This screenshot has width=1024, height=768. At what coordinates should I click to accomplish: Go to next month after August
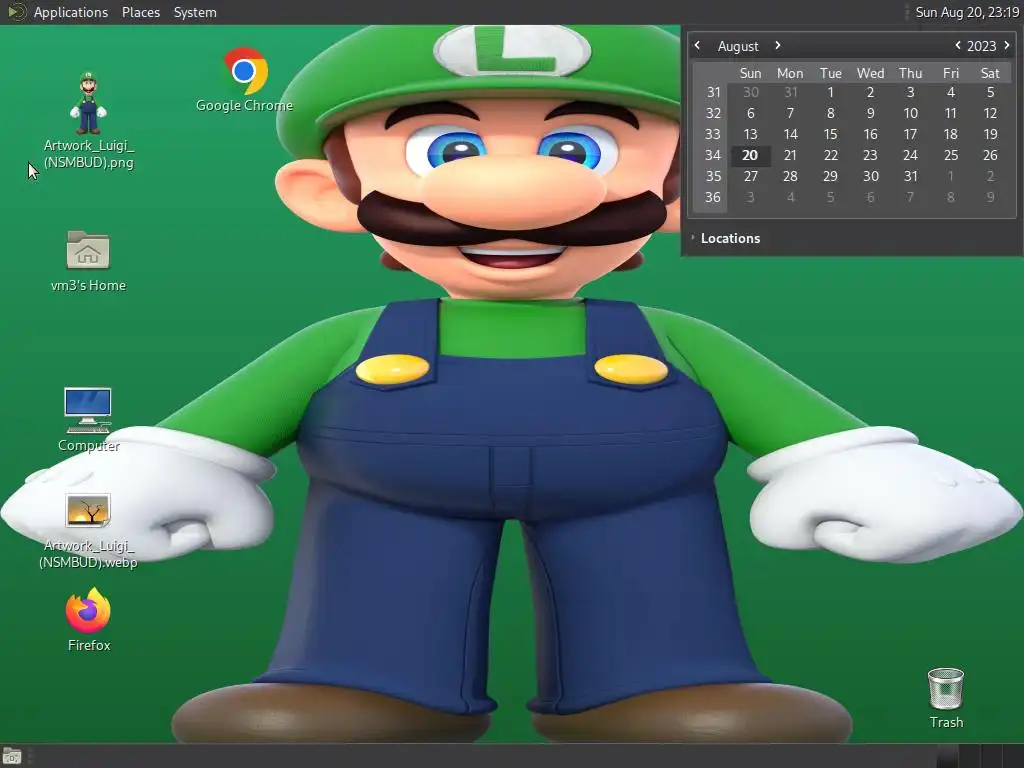[x=777, y=46]
